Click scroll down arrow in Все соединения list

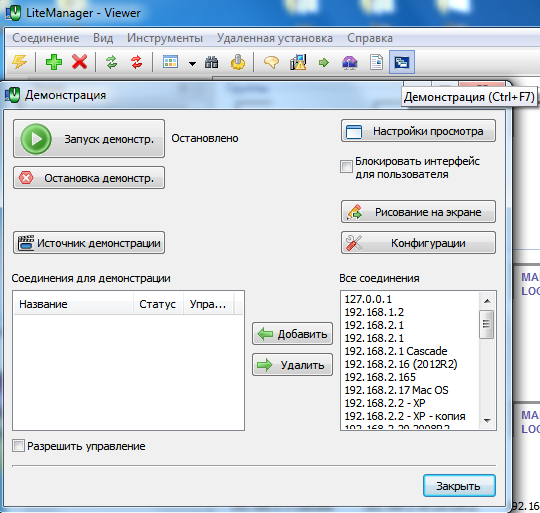(x=487, y=420)
